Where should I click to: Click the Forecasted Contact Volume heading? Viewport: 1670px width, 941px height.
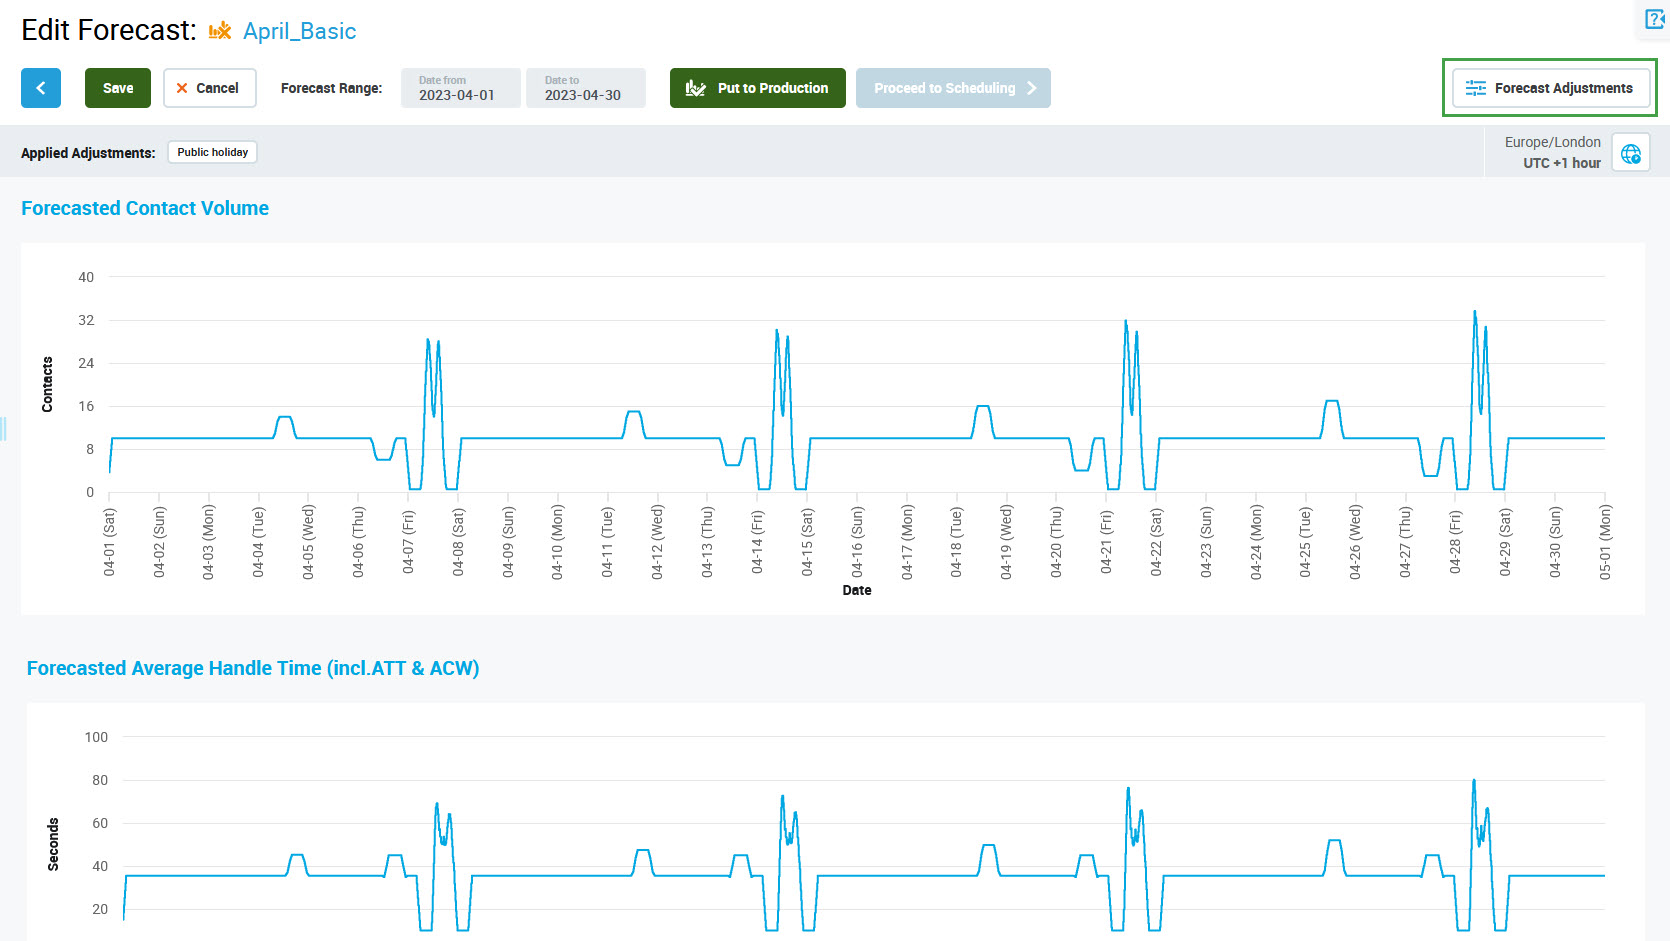tap(145, 208)
